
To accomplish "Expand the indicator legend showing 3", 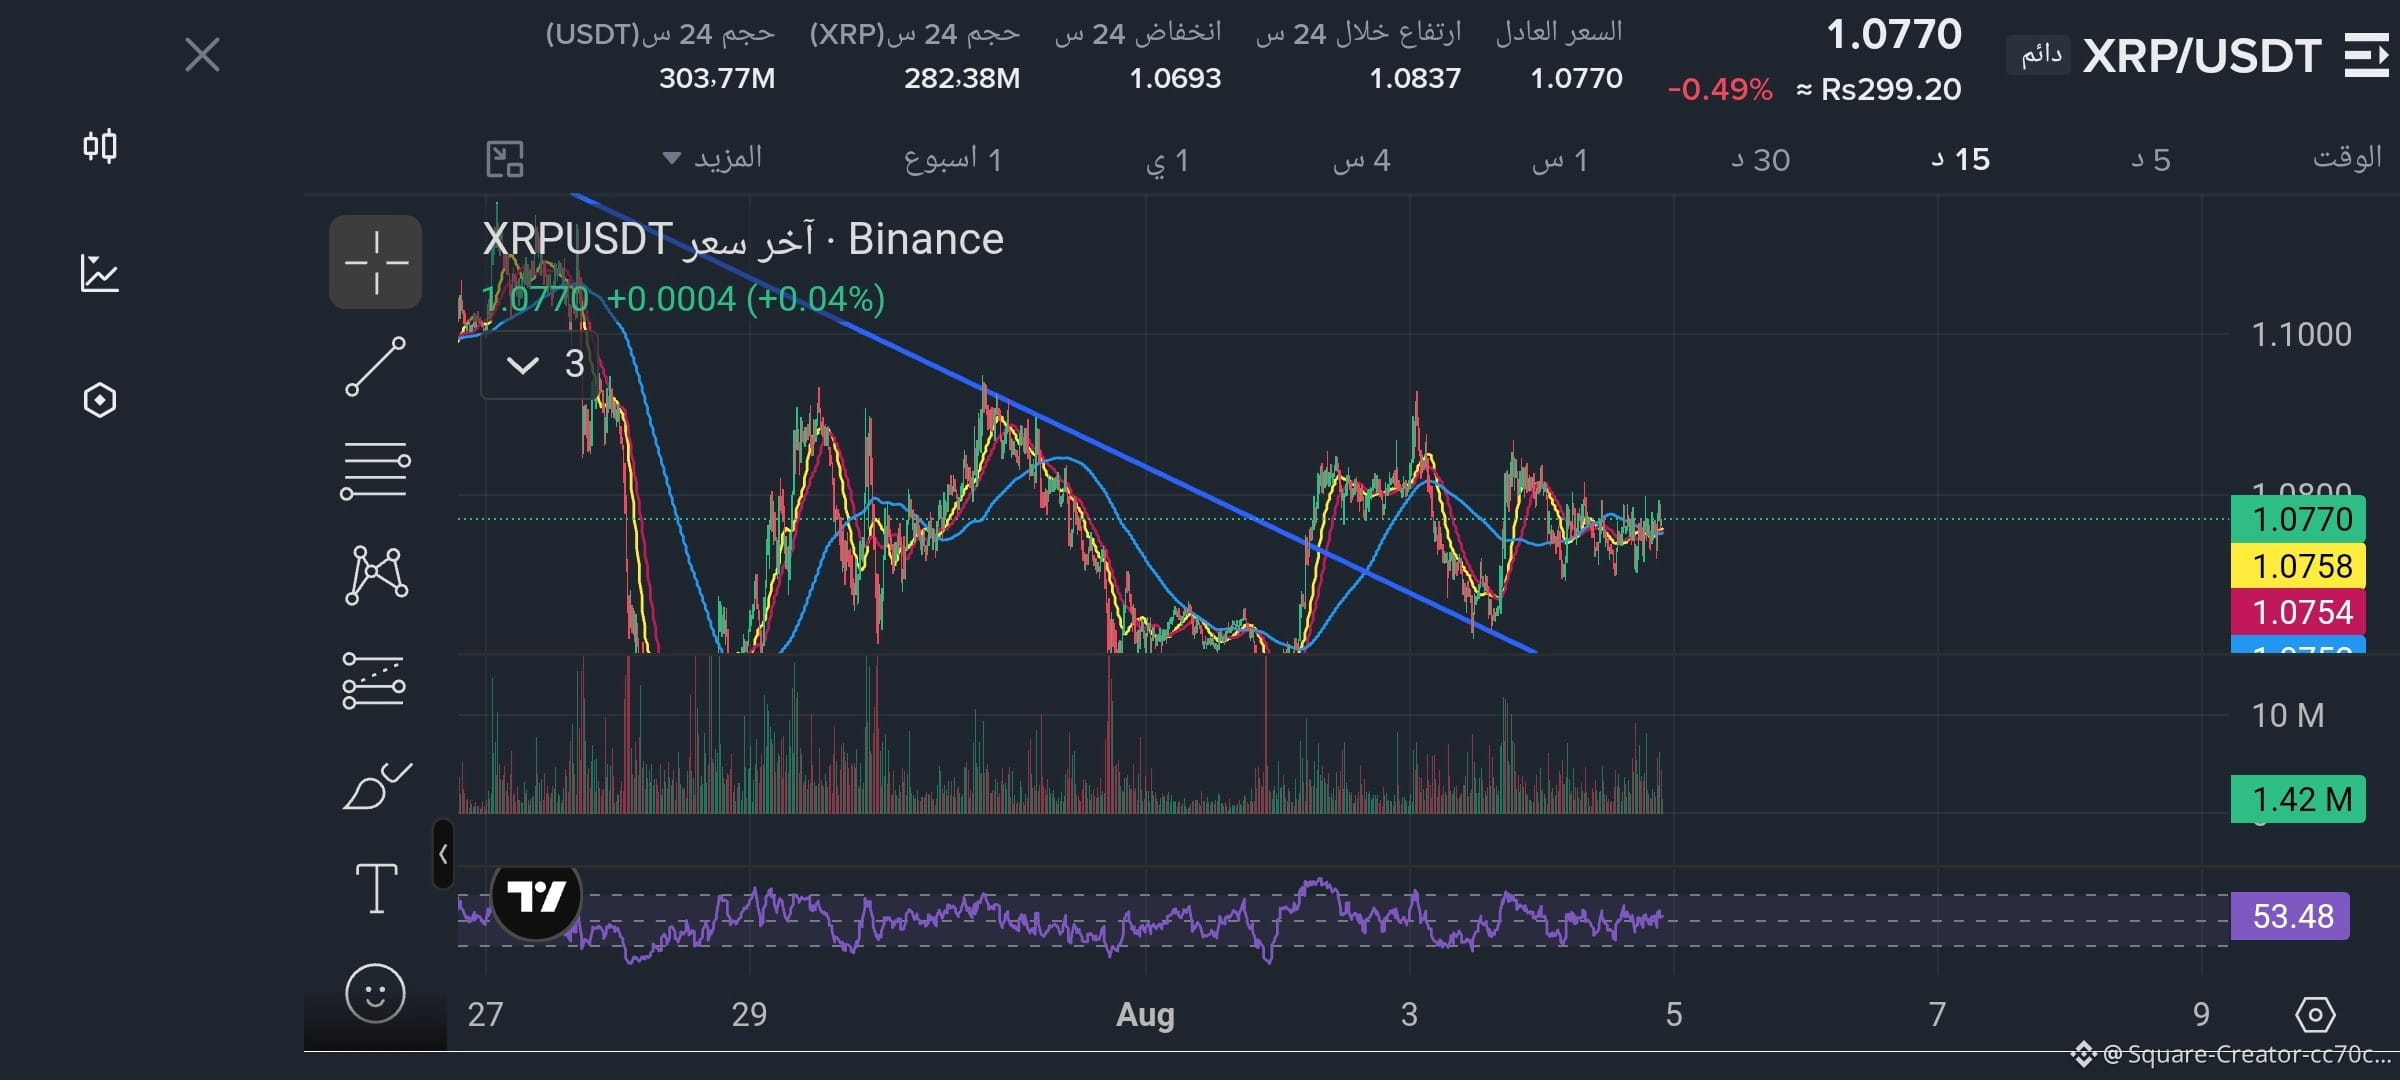I will 540,364.
